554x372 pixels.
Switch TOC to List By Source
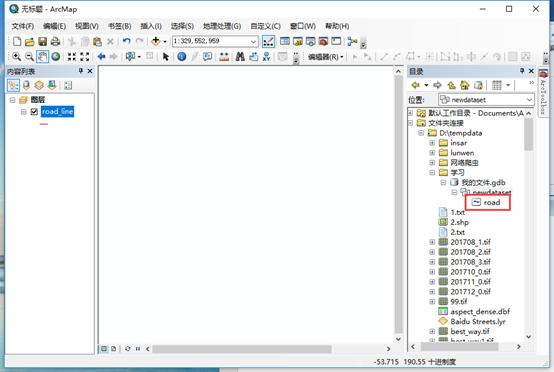tap(26, 85)
